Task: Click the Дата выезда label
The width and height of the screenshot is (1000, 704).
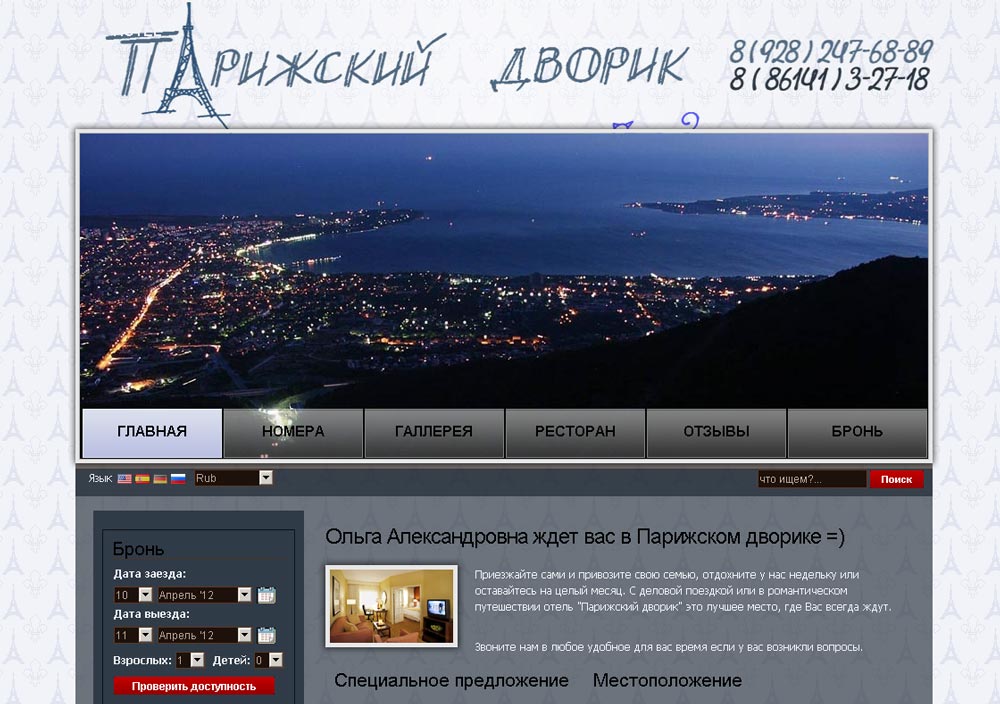Action: [x=151, y=614]
